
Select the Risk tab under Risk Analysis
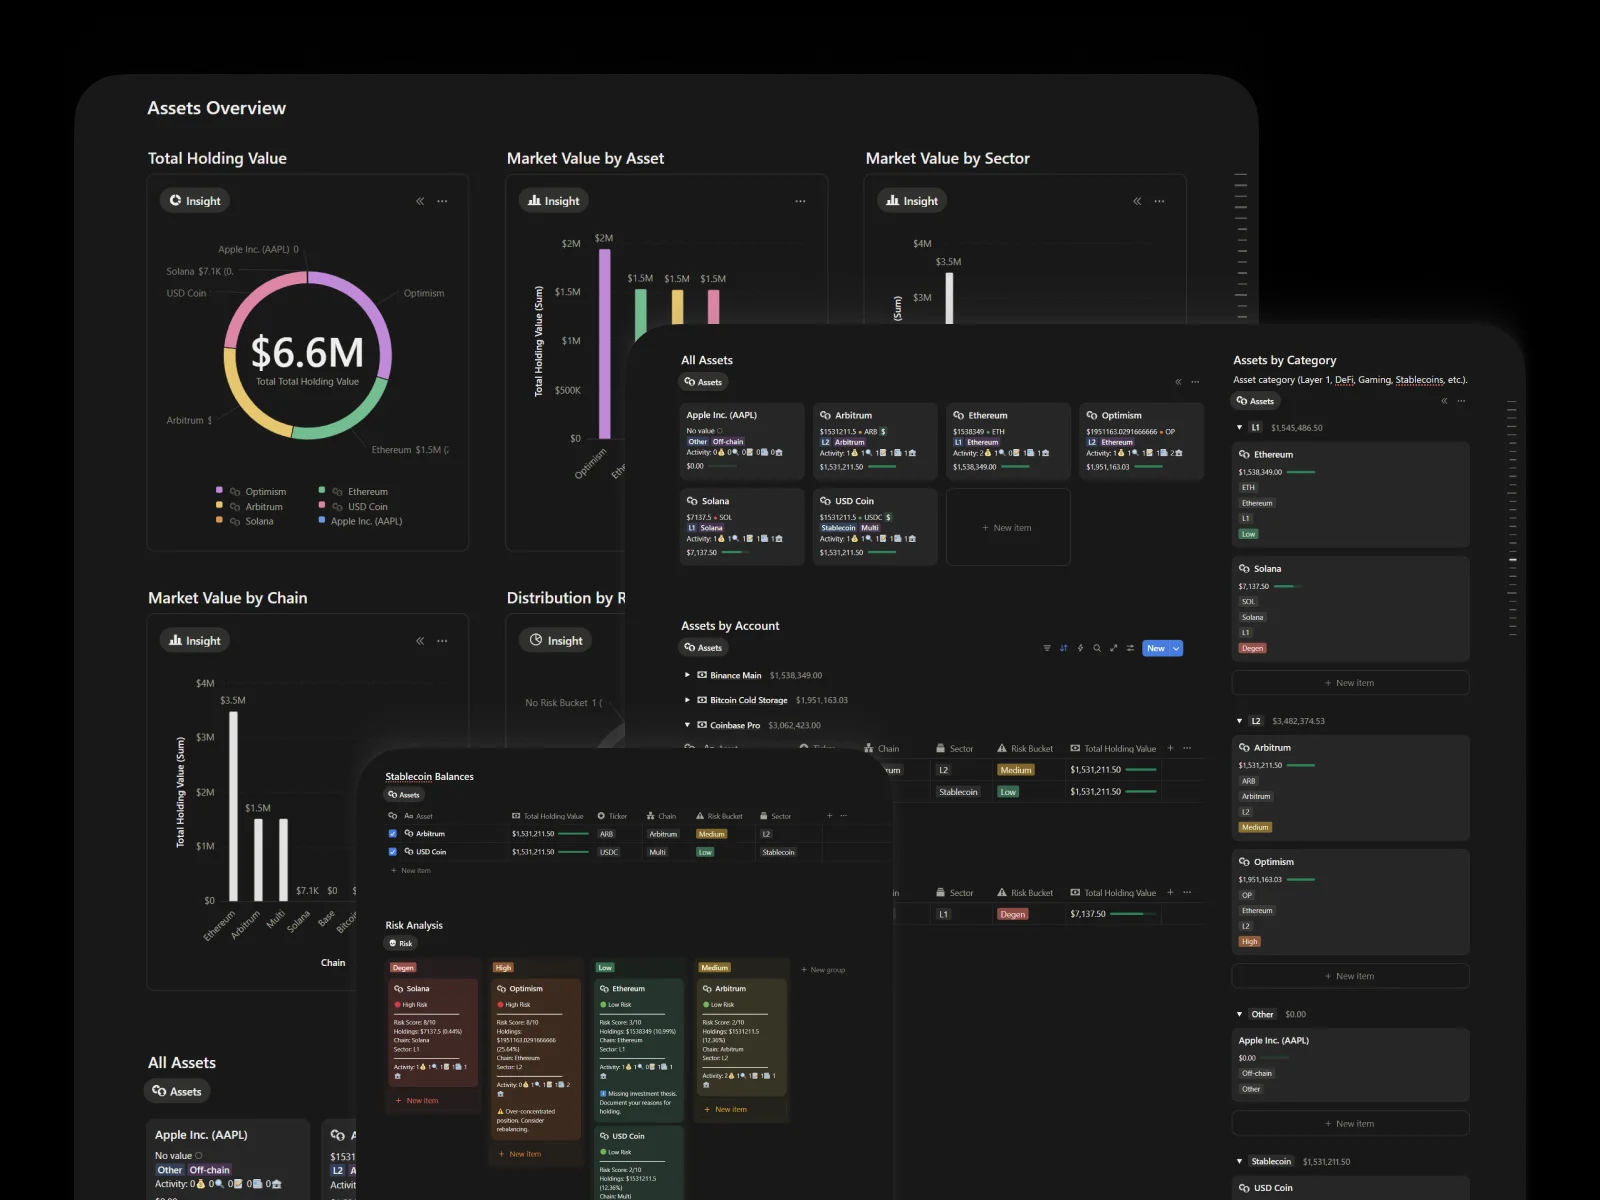(x=400, y=943)
